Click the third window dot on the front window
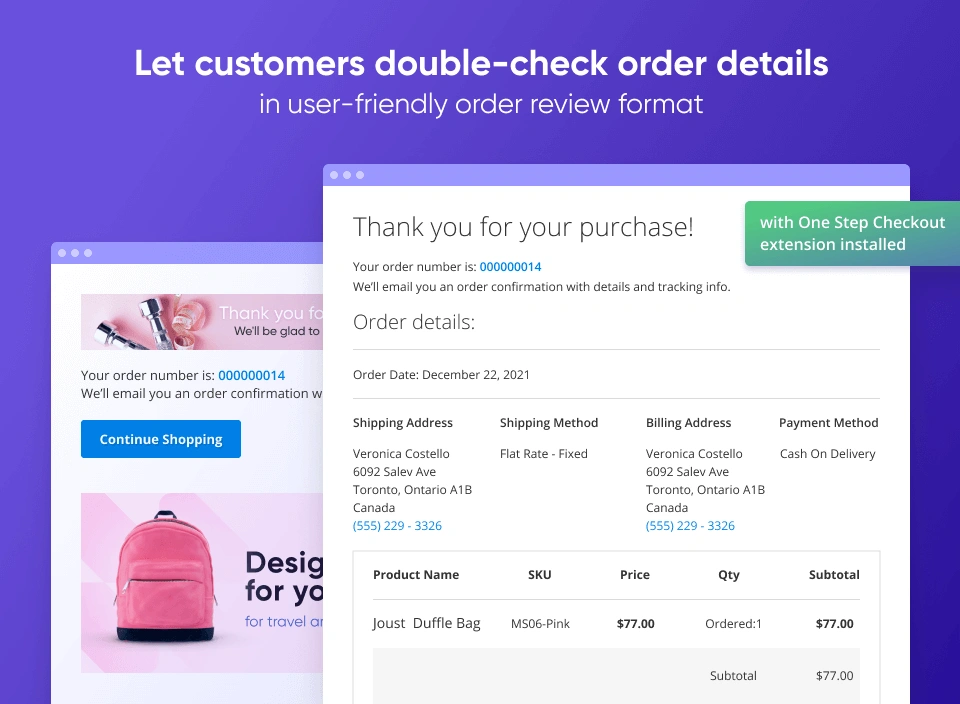Image resolution: width=960 pixels, height=704 pixels. 358,174
